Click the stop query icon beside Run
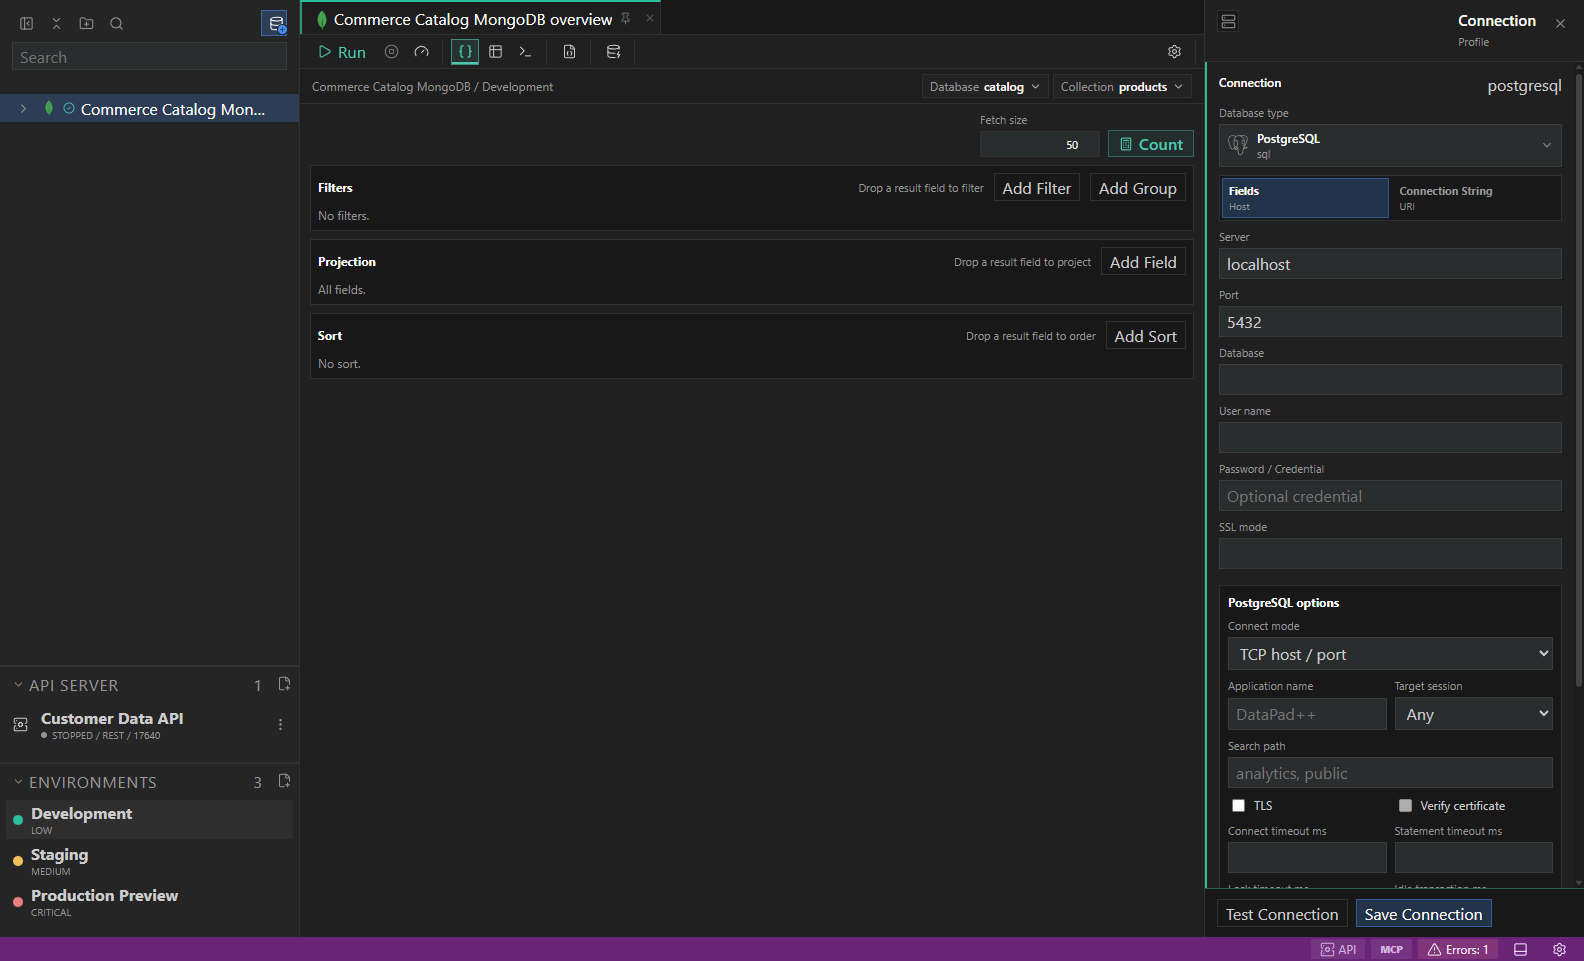Screen dimensions: 1584x961 [392, 52]
